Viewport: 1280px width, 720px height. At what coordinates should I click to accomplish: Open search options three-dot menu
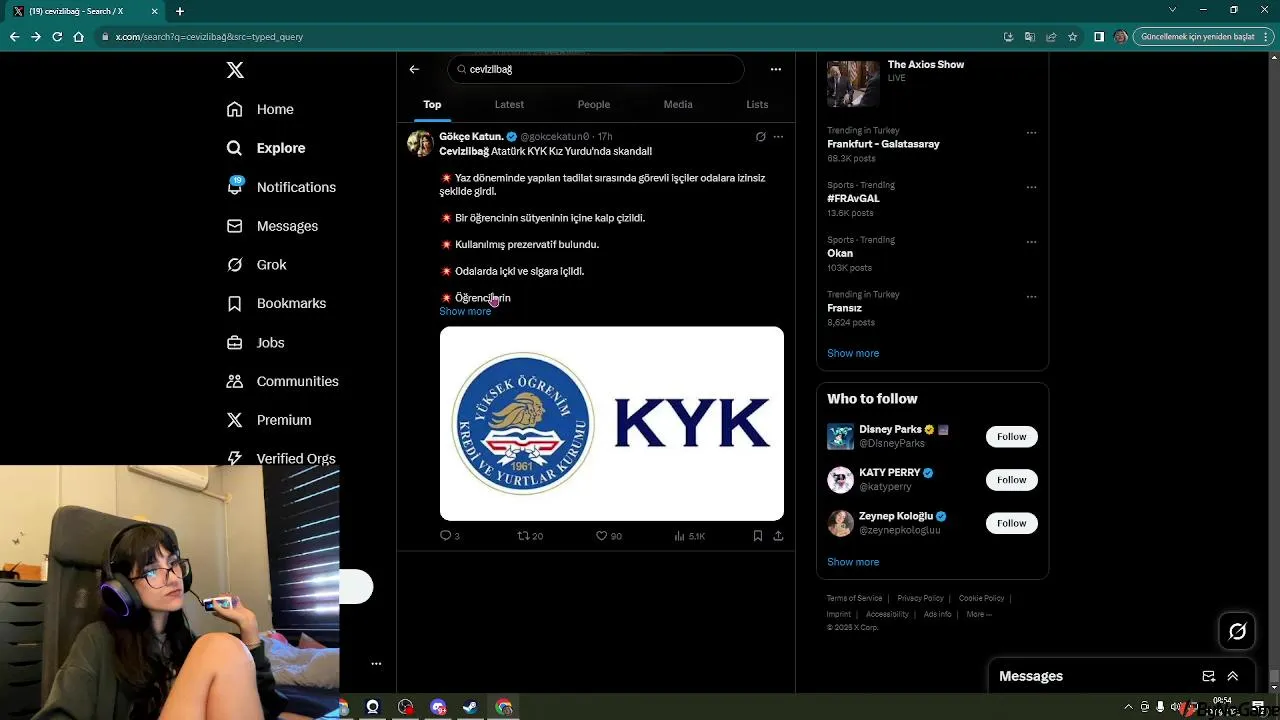point(776,69)
